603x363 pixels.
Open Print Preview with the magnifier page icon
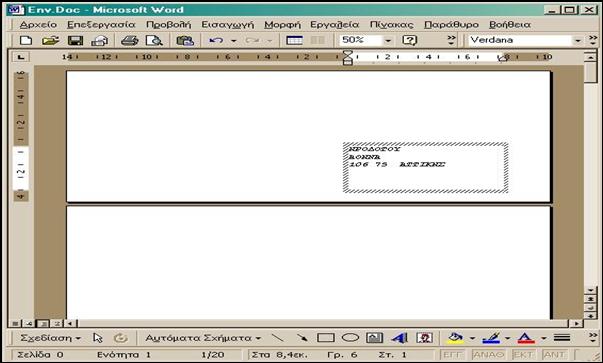[x=154, y=40]
